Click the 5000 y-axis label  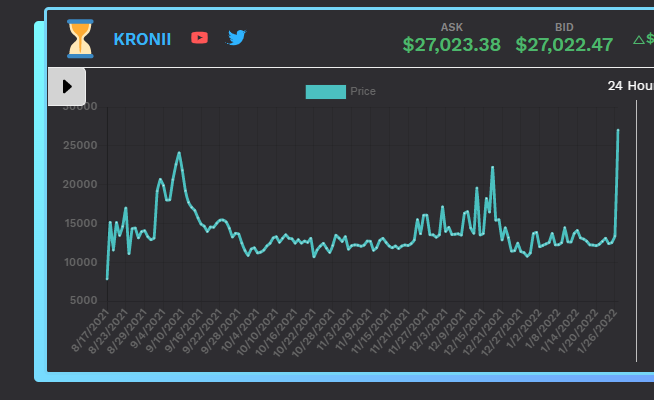click(83, 300)
